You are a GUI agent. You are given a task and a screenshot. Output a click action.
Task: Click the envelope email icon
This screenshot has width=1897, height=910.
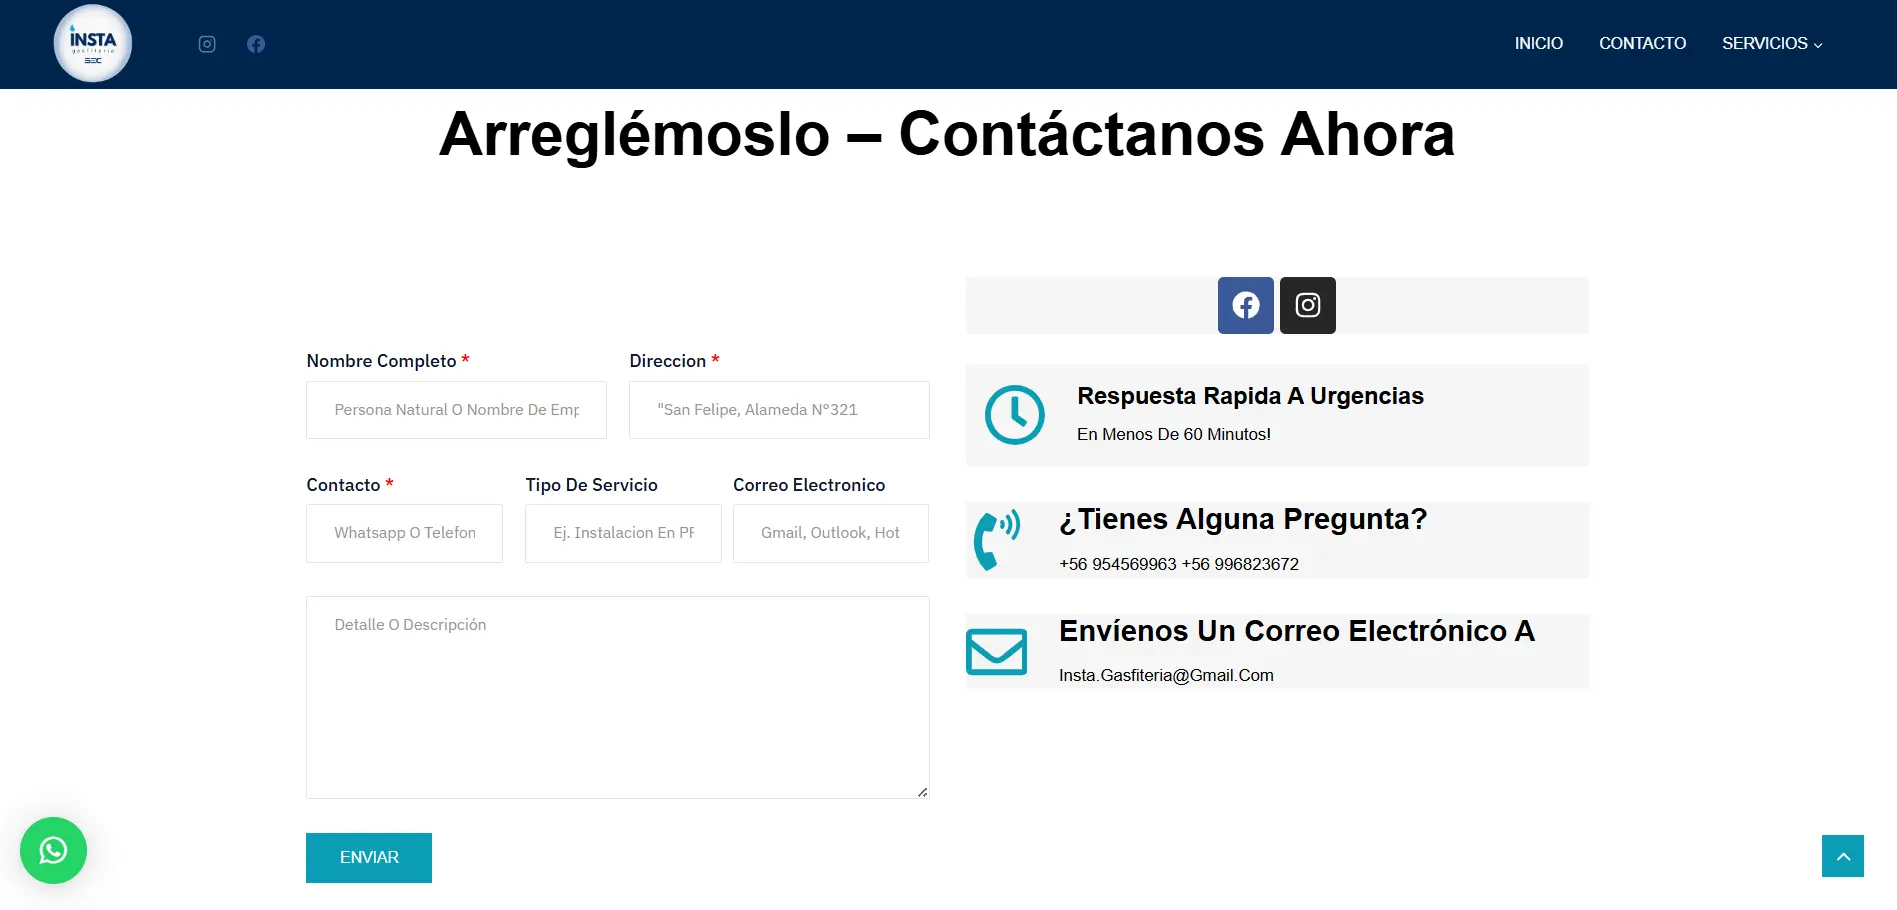(x=996, y=652)
